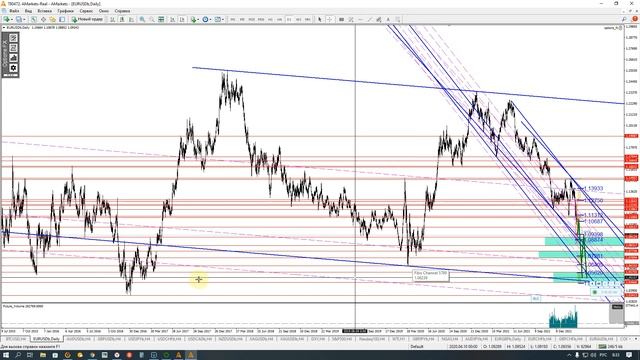Click the search magnifier in toolbar
Image resolution: width=640 pixels, height=360 pixels.
pyautogui.click(x=624, y=19)
